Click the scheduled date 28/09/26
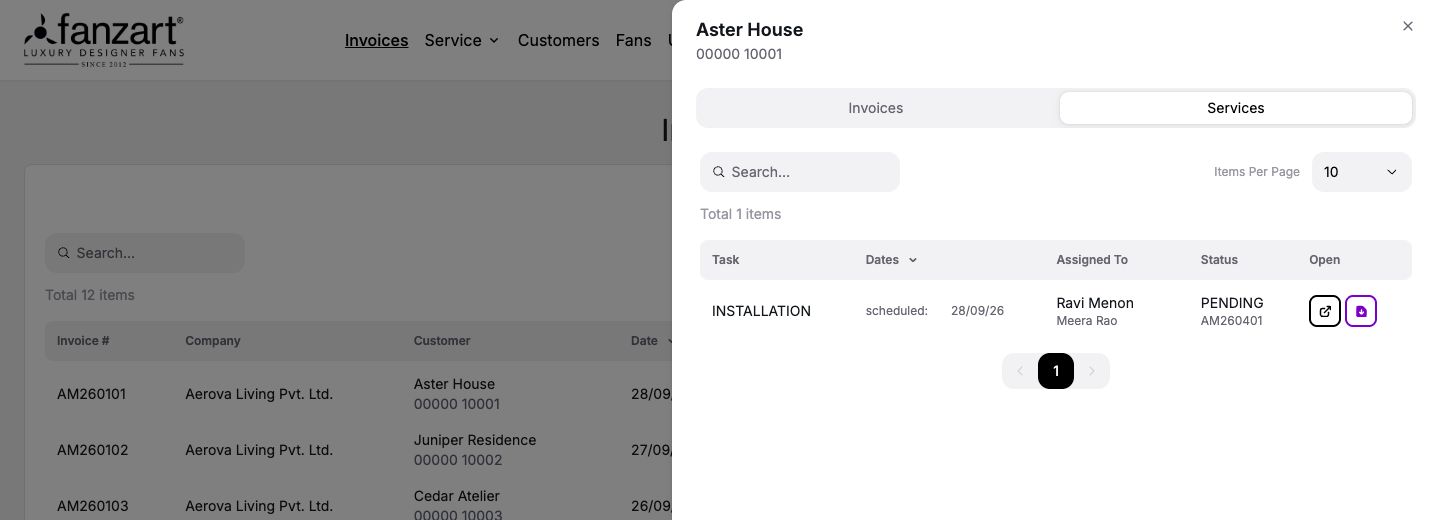The width and height of the screenshot is (1440, 520). pos(977,311)
